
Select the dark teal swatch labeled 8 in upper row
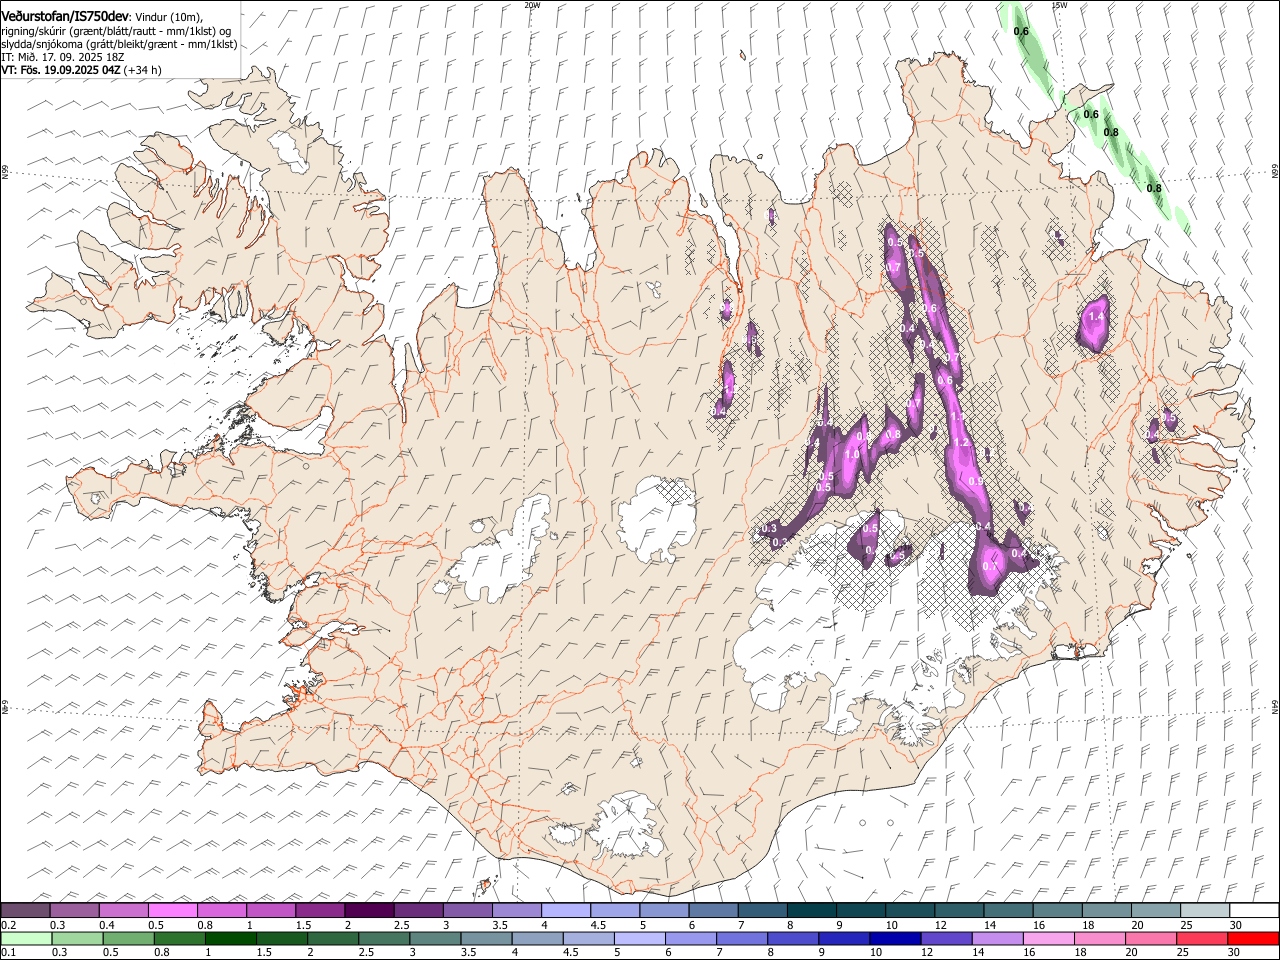[812, 911]
